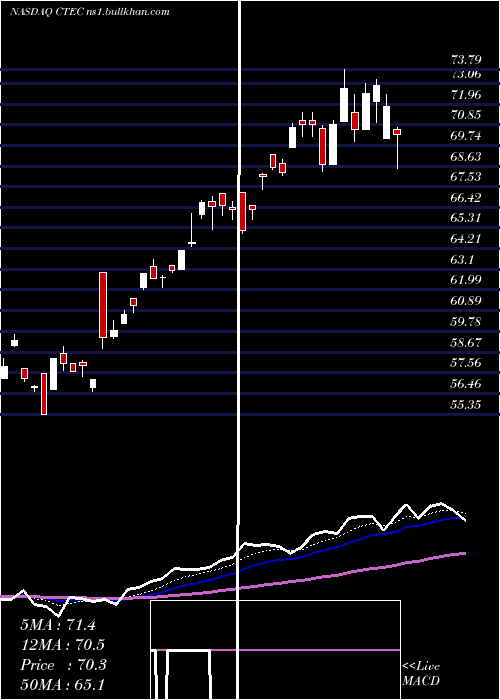Click the 69.74 price label

tap(467, 136)
